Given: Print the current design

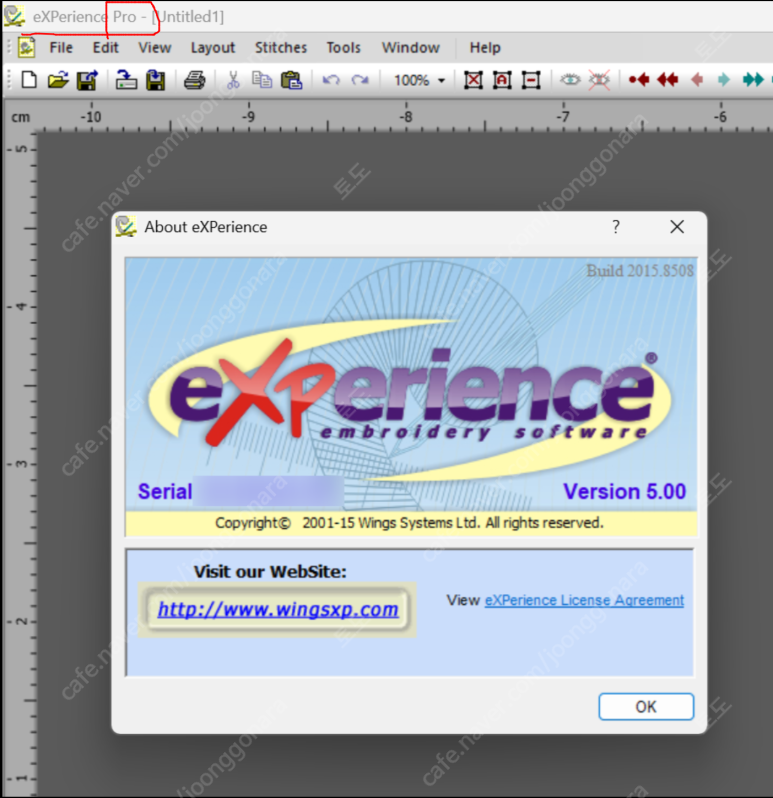Looking at the screenshot, I should pyautogui.click(x=194, y=80).
